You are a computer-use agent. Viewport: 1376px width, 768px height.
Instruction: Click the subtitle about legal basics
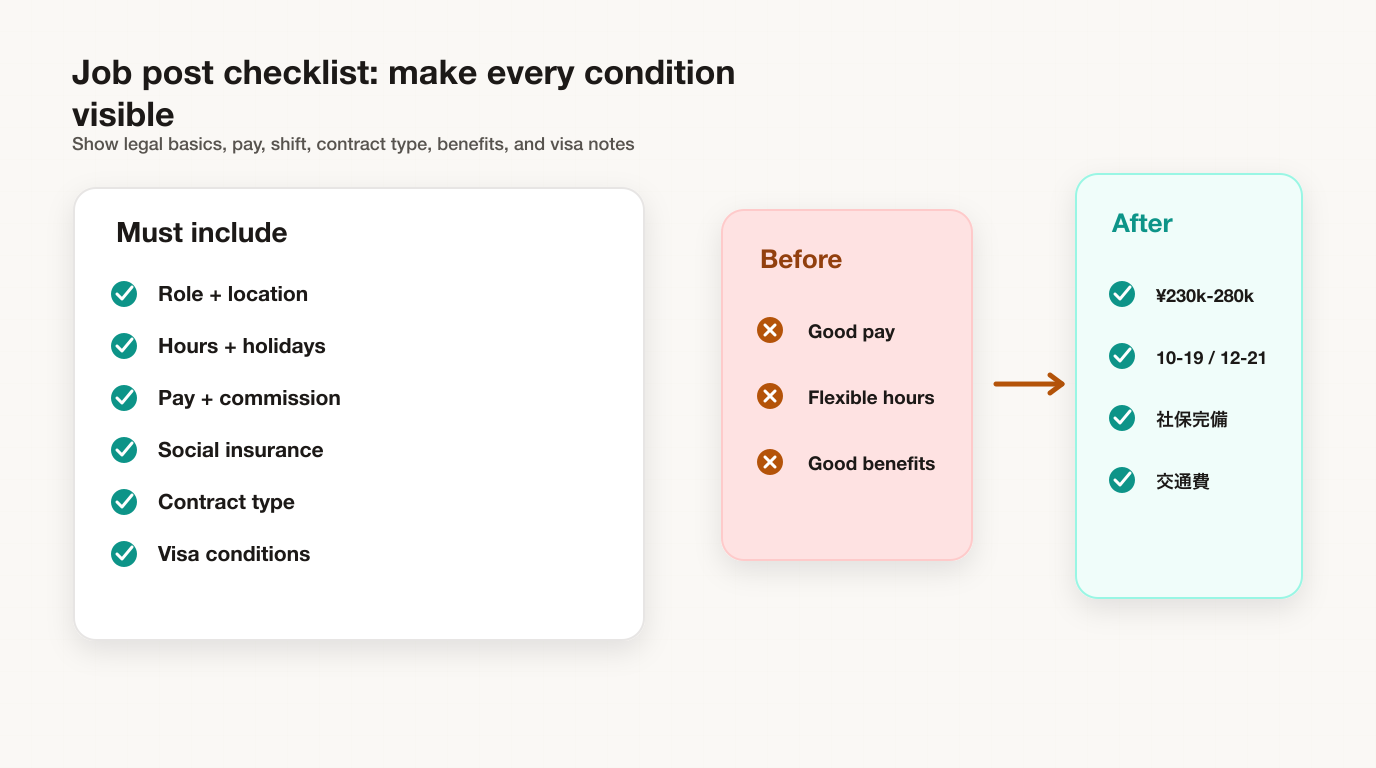(353, 144)
